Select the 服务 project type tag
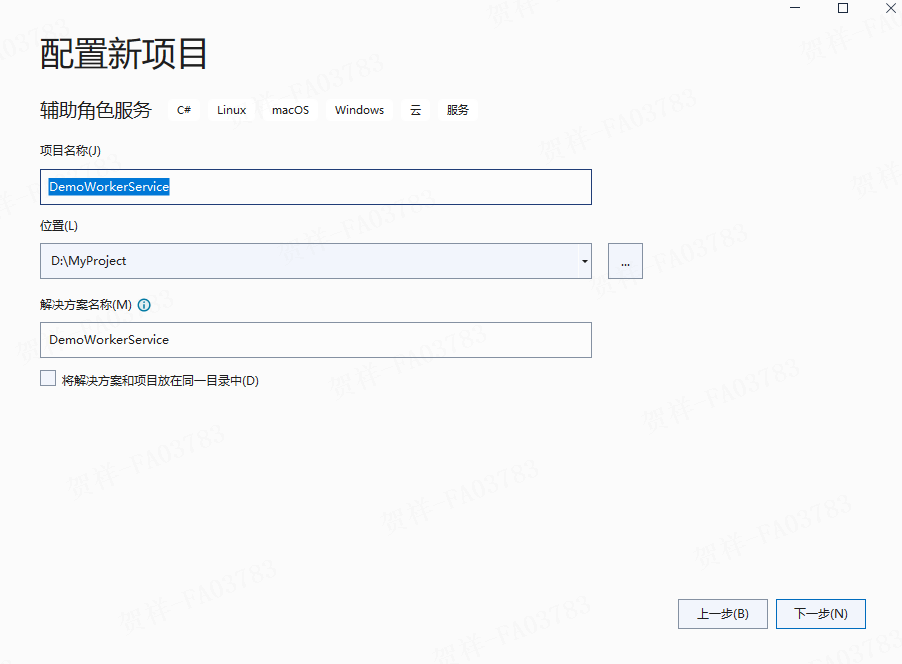Screen dimensions: 902x664 point(457,110)
